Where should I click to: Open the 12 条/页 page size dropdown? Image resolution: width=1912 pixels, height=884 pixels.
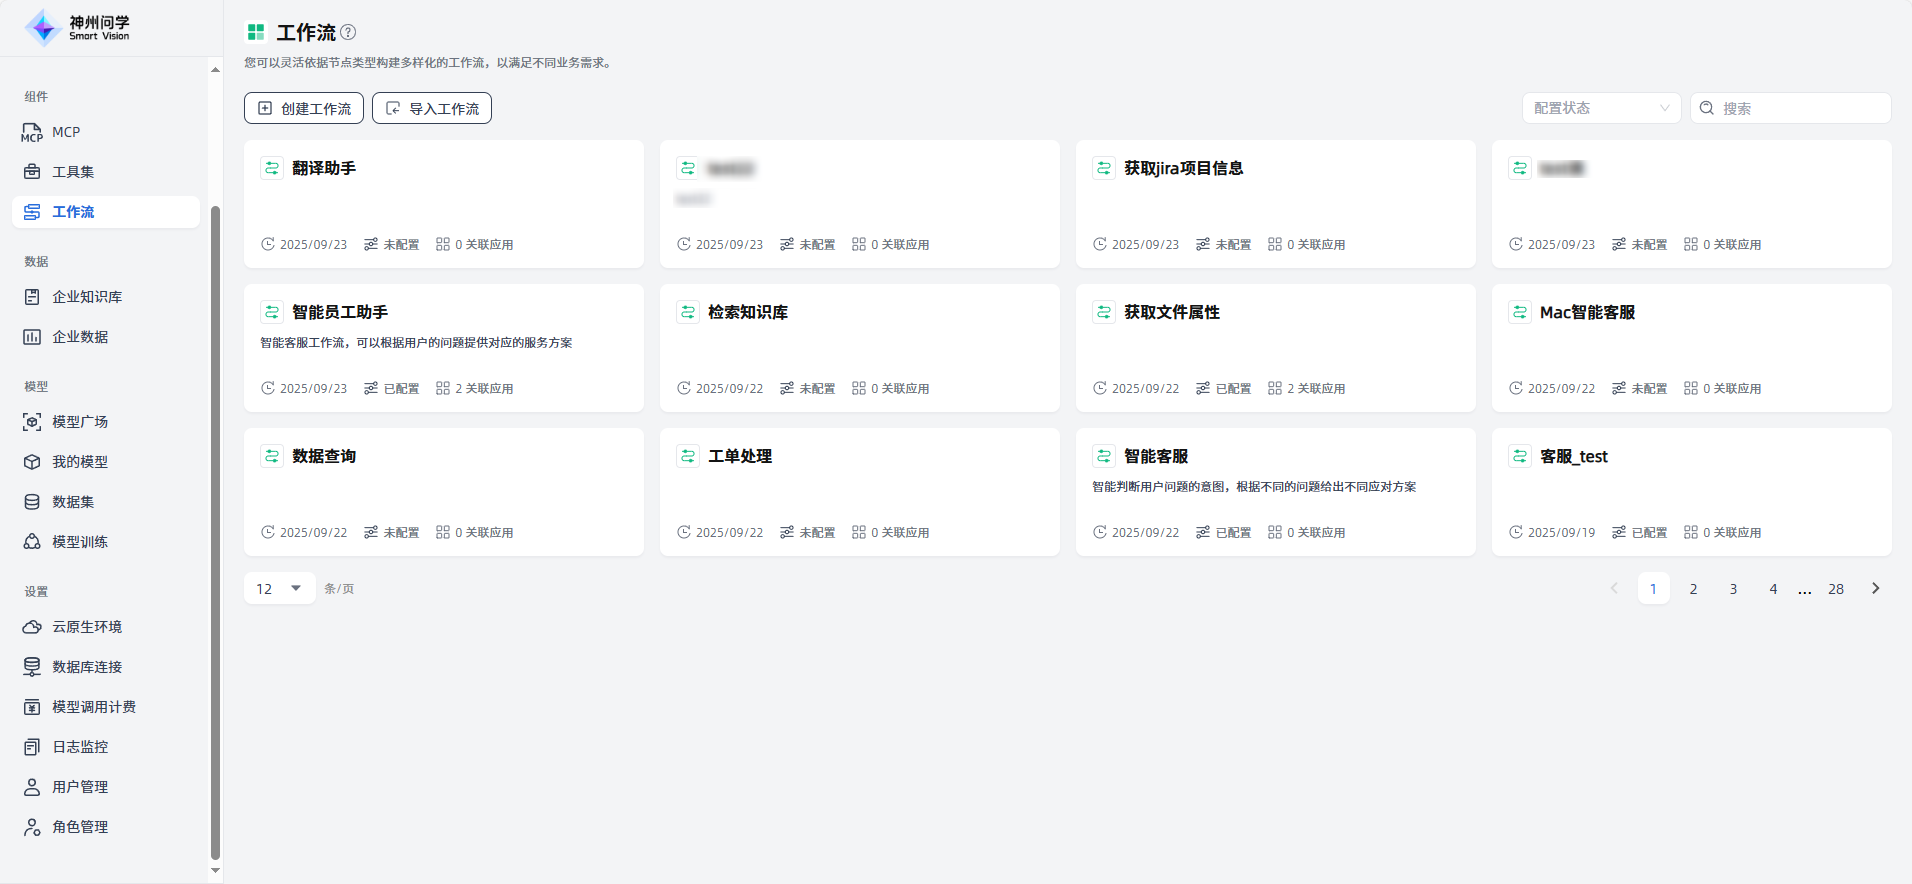pyautogui.click(x=279, y=588)
